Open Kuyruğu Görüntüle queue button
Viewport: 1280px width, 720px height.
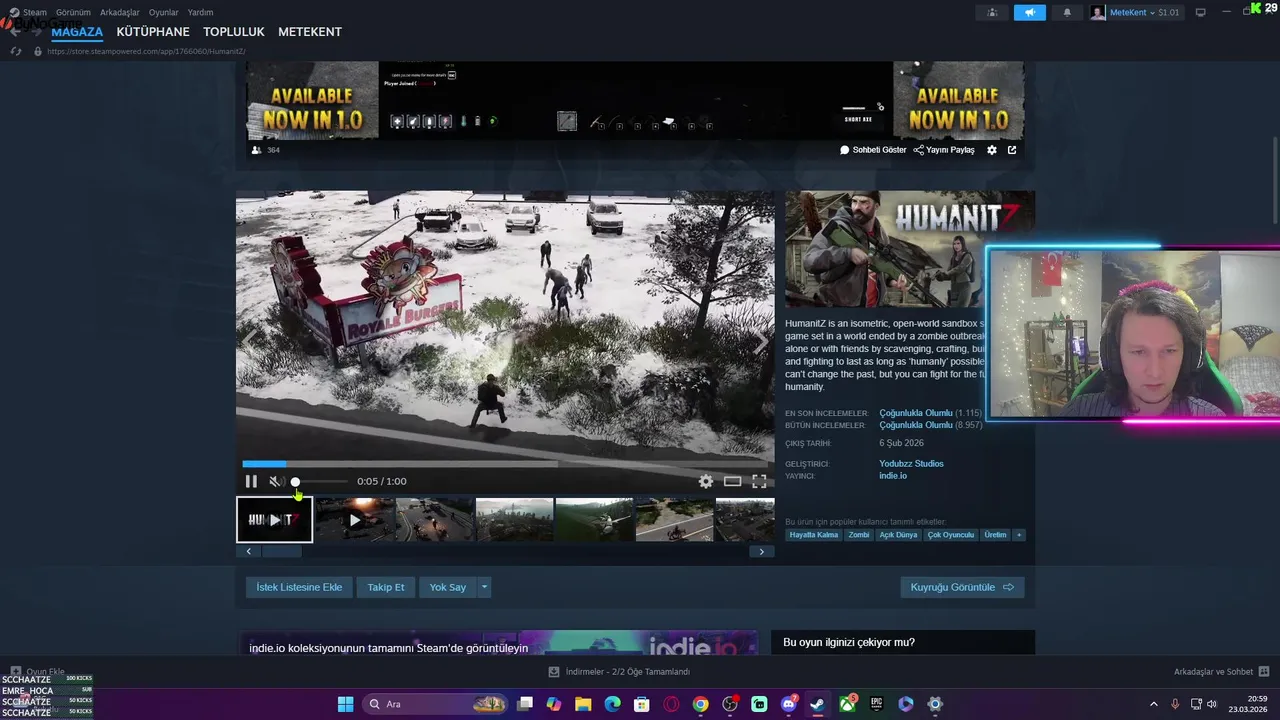962,587
